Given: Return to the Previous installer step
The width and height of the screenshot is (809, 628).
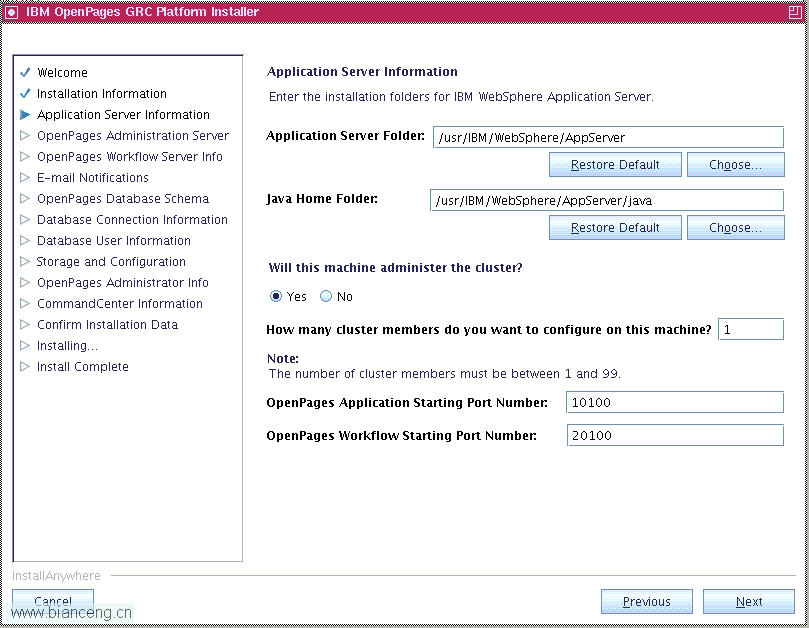Looking at the screenshot, I should pyautogui.click(x=646, y=602).
